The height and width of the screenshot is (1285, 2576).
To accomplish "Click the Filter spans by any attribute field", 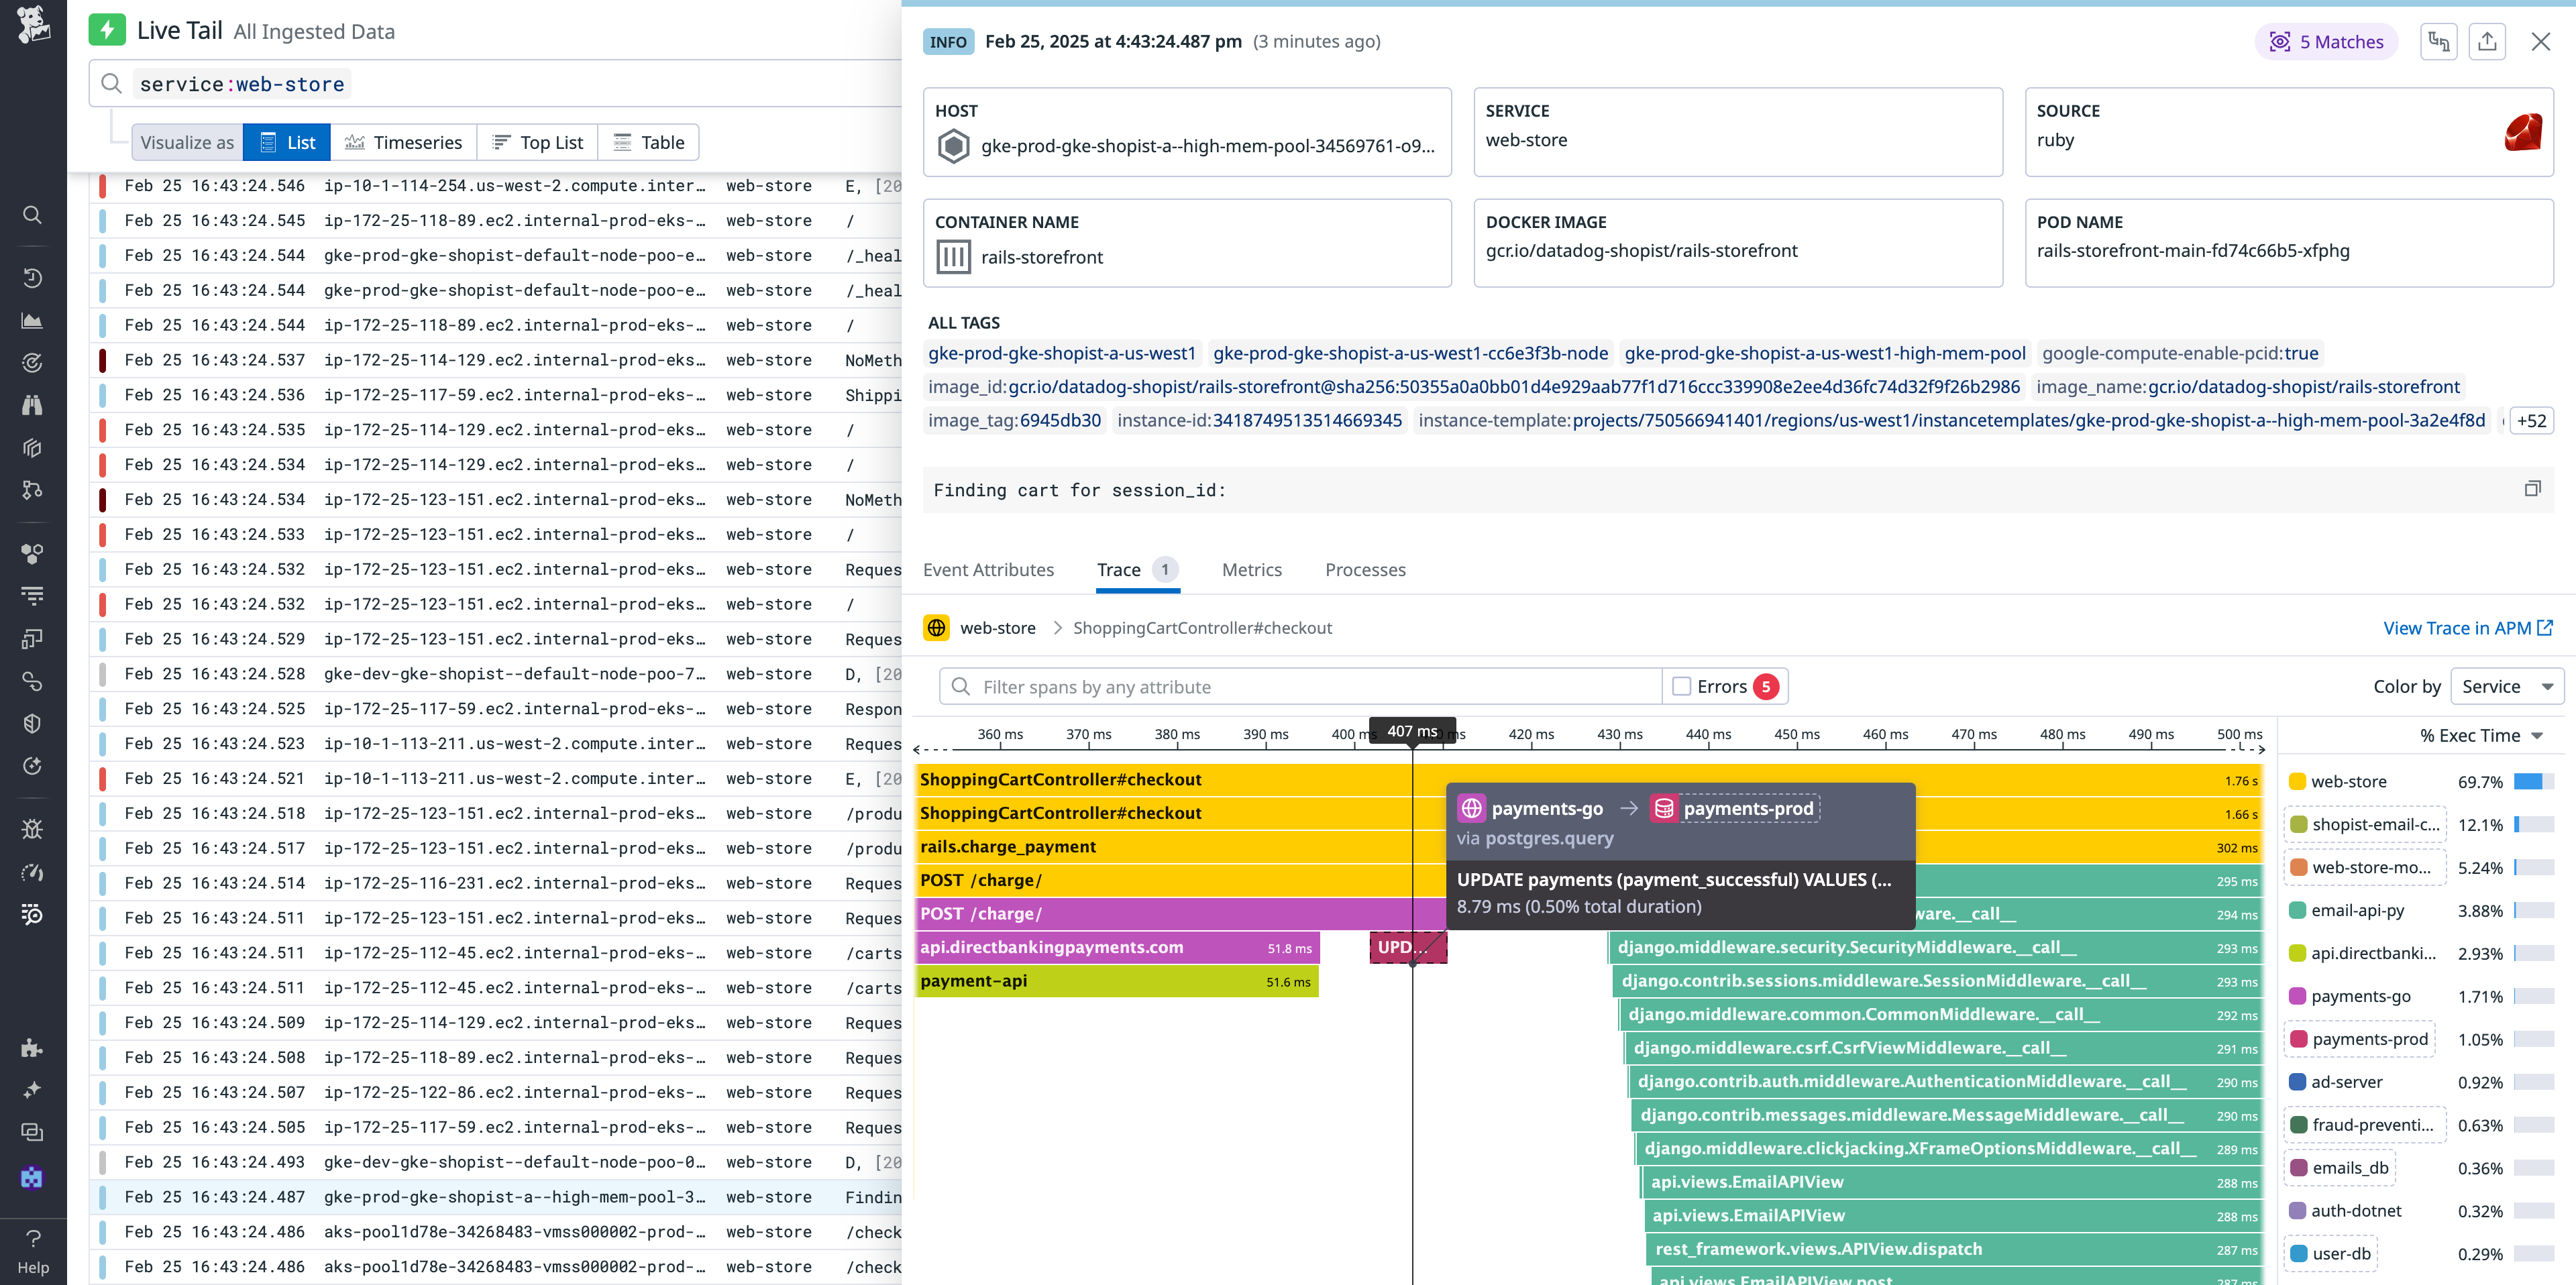I will click(1300, 686).
